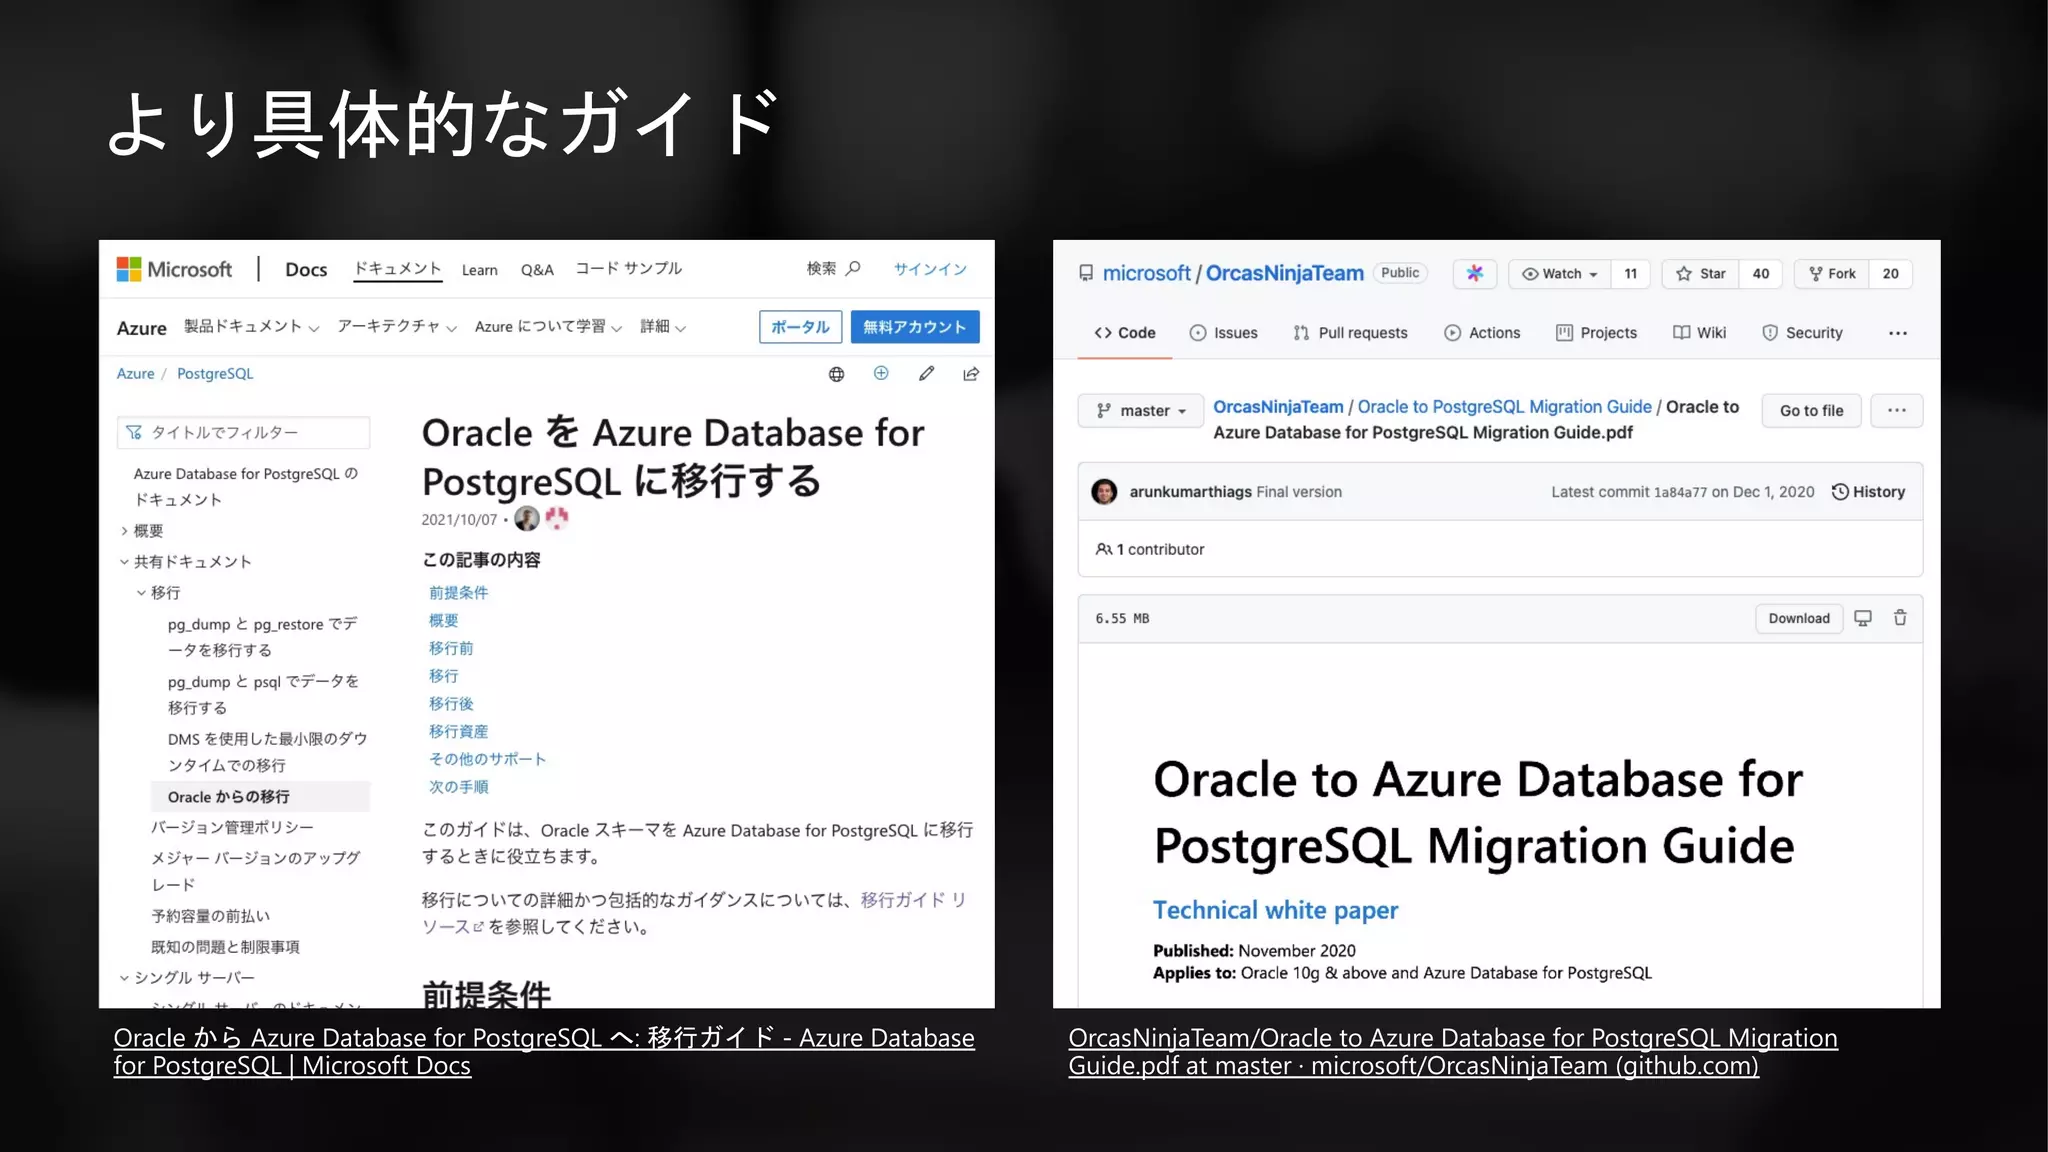
Task: Select the Learn tab in Docs header
Action: pos(479,270)
